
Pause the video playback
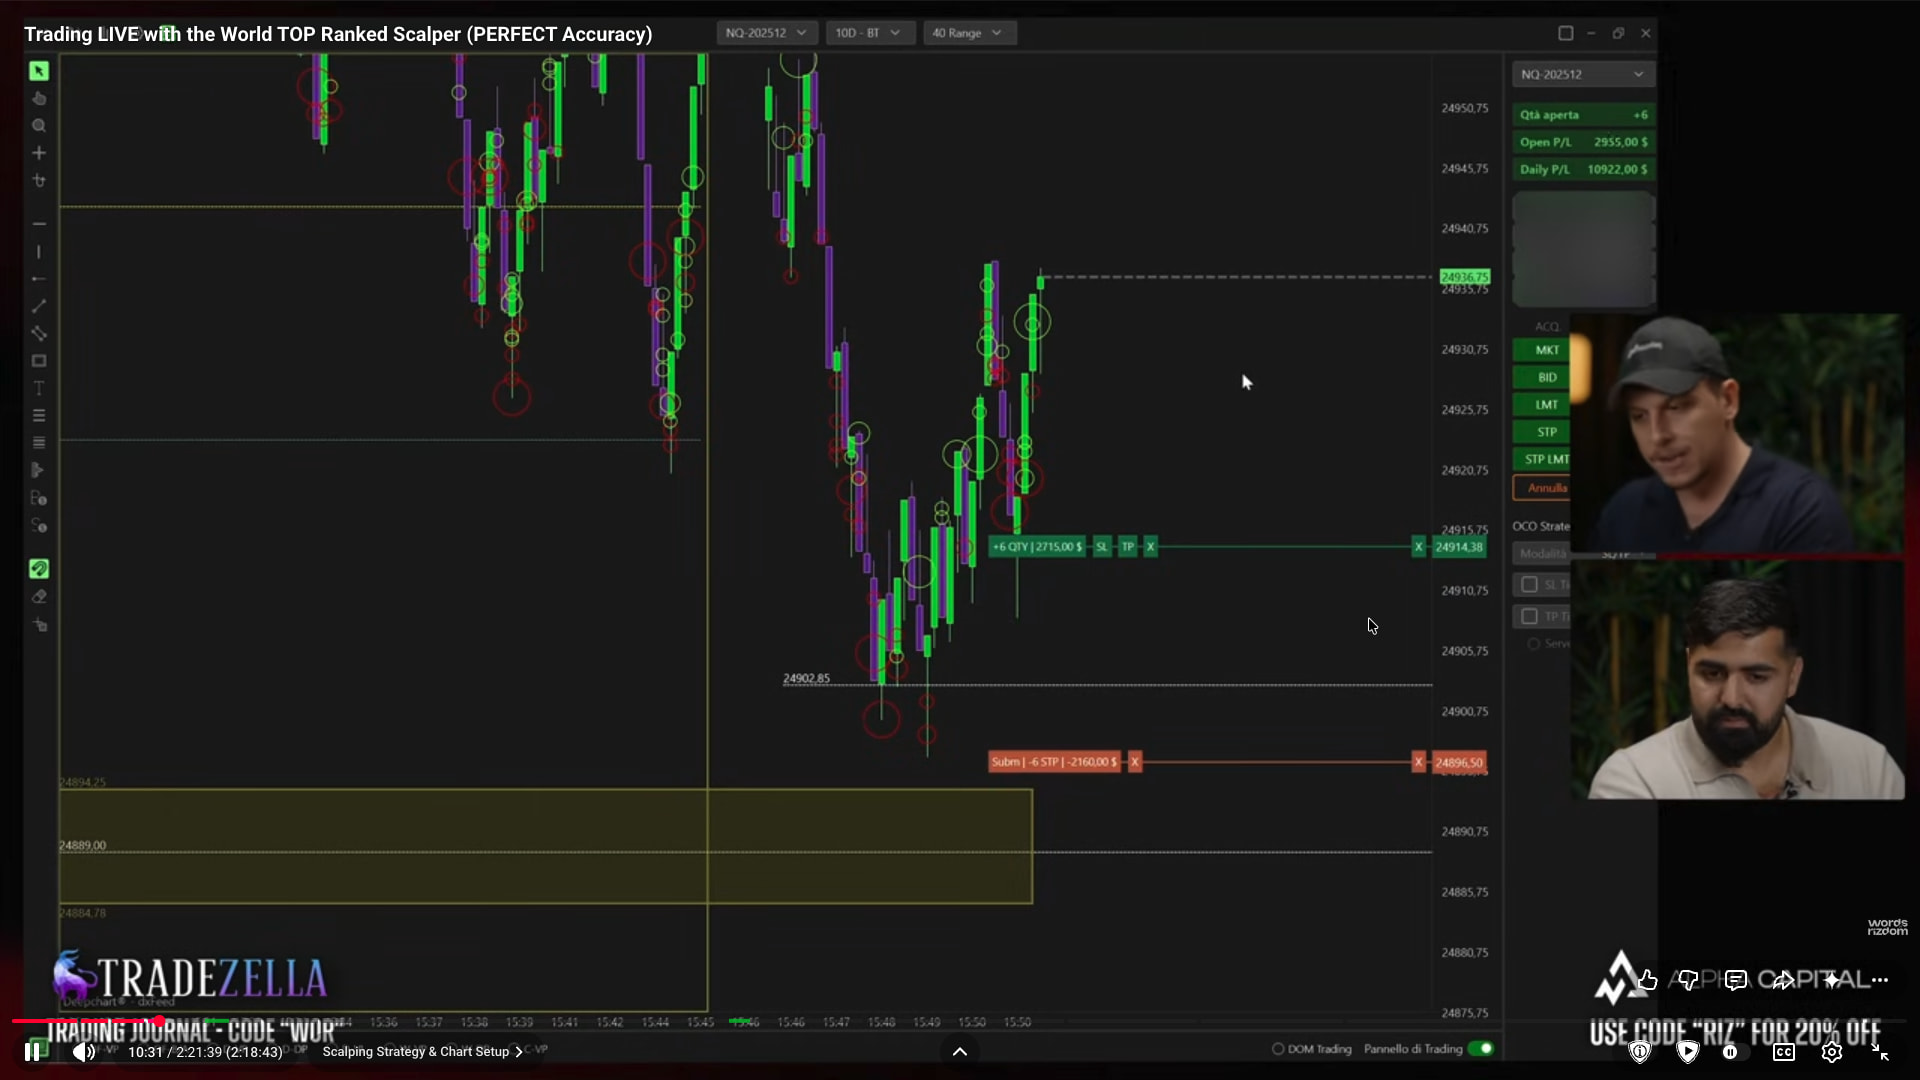point(32,1052)
